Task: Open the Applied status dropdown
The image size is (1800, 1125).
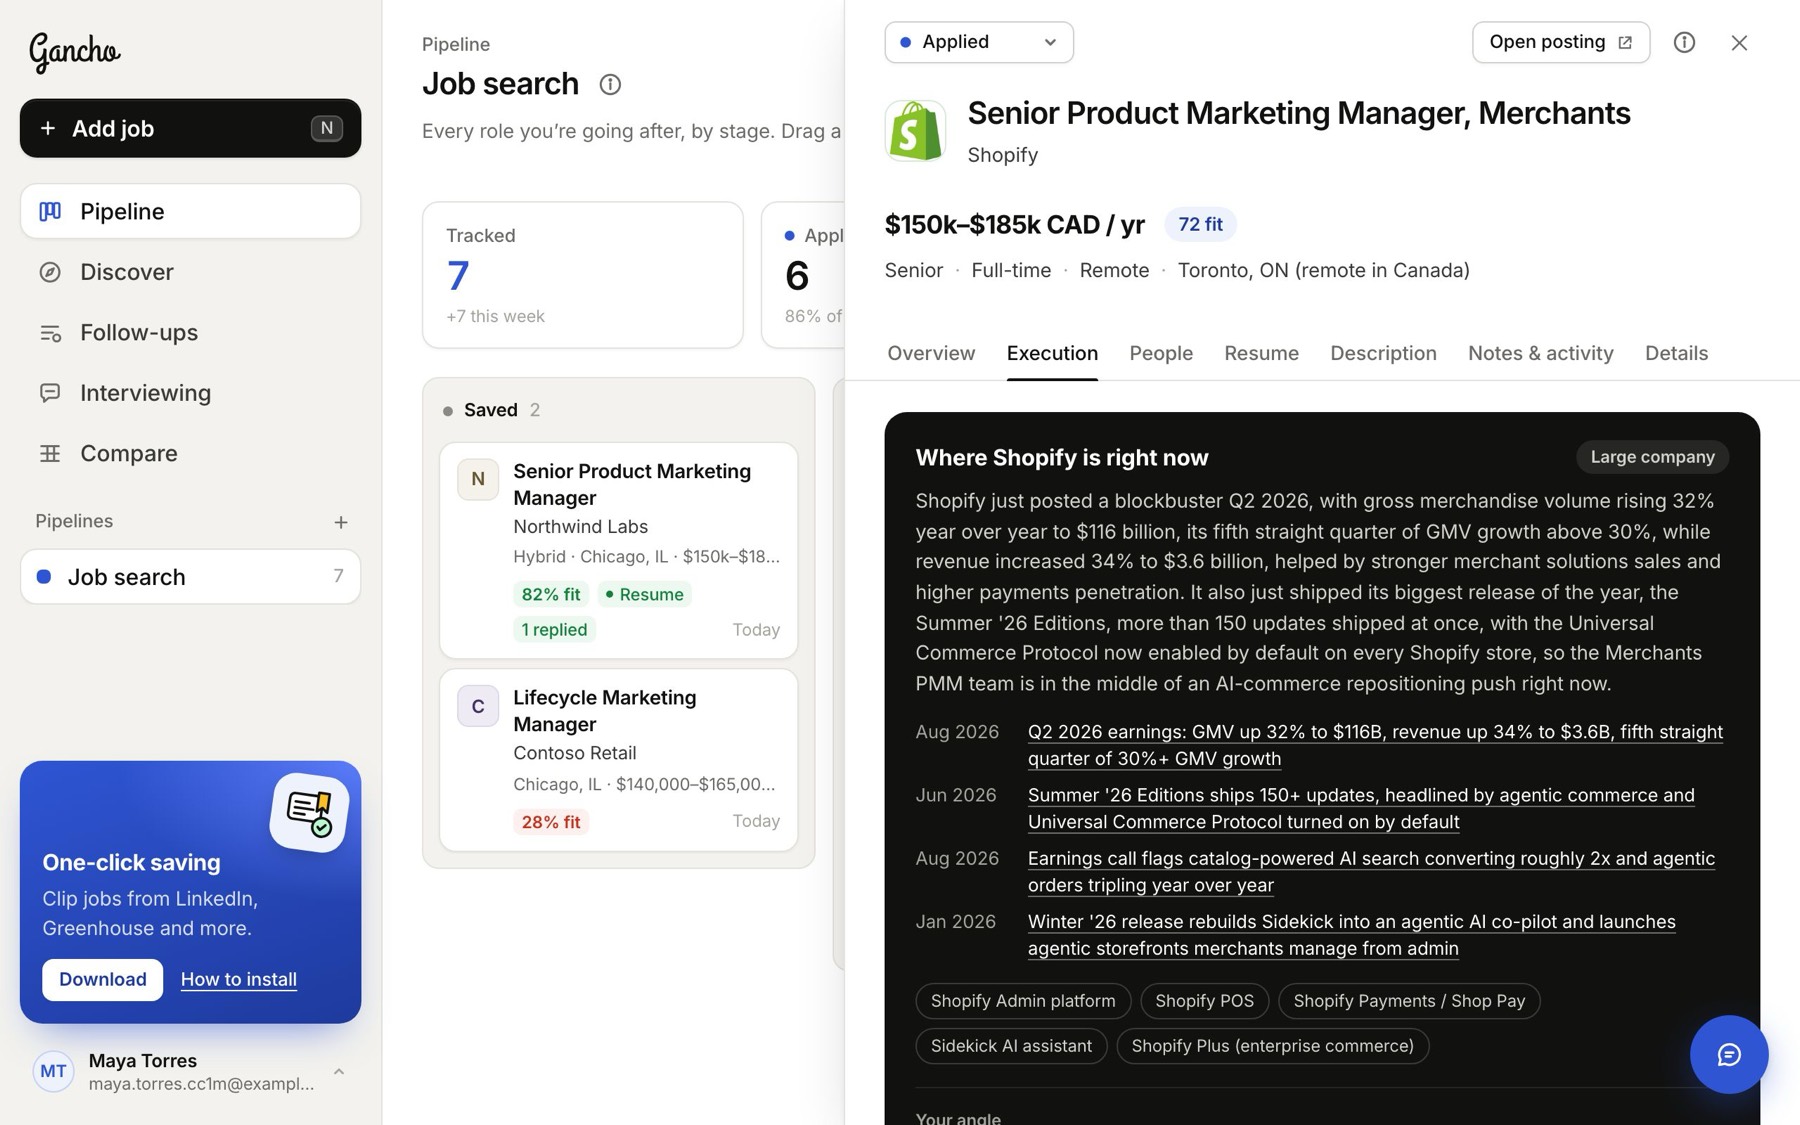Action: (x=979, y=42)
